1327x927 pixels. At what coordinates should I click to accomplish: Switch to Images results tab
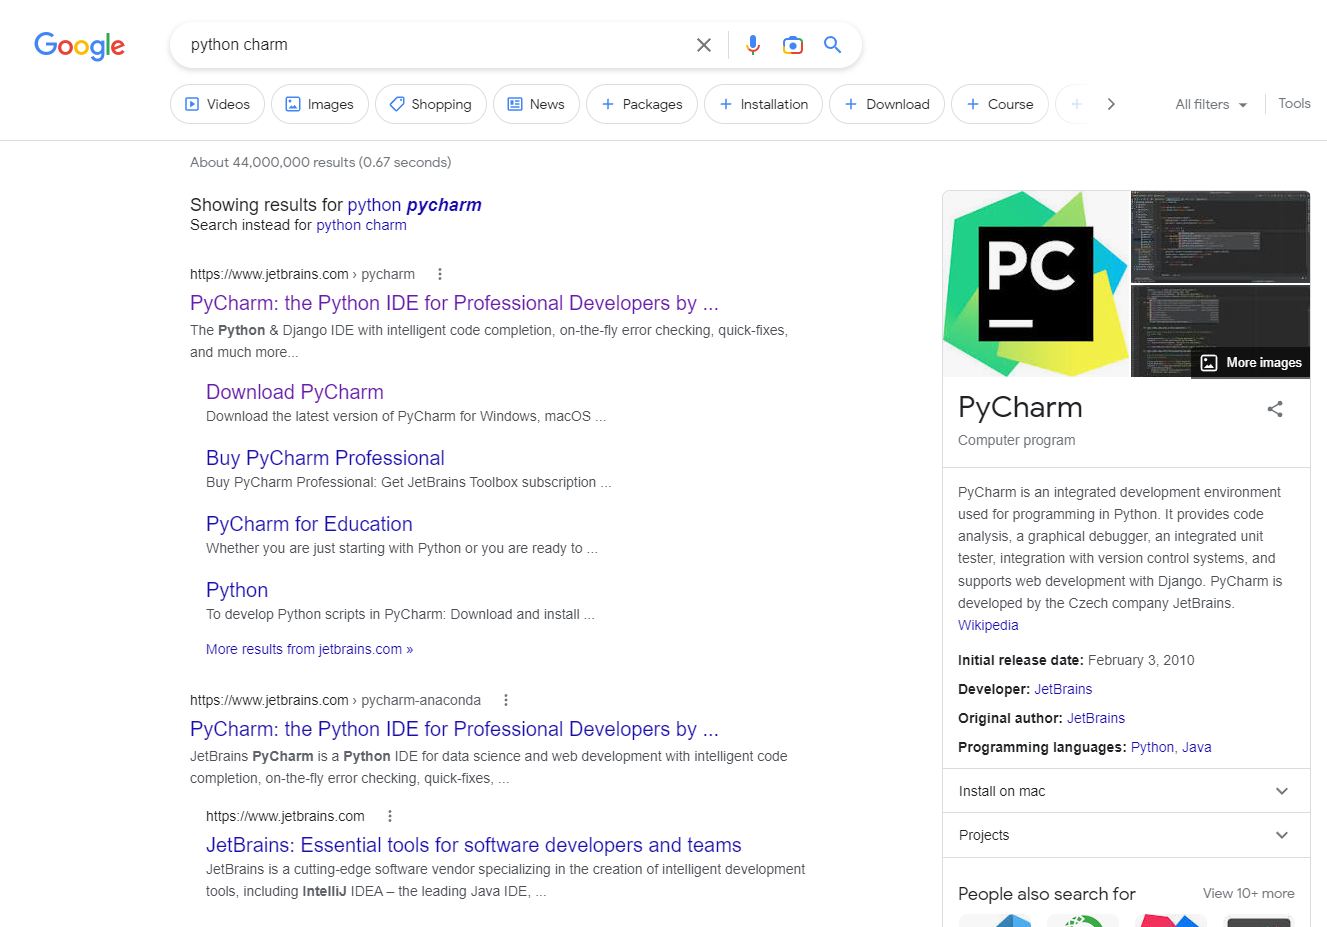pos(320,104)
